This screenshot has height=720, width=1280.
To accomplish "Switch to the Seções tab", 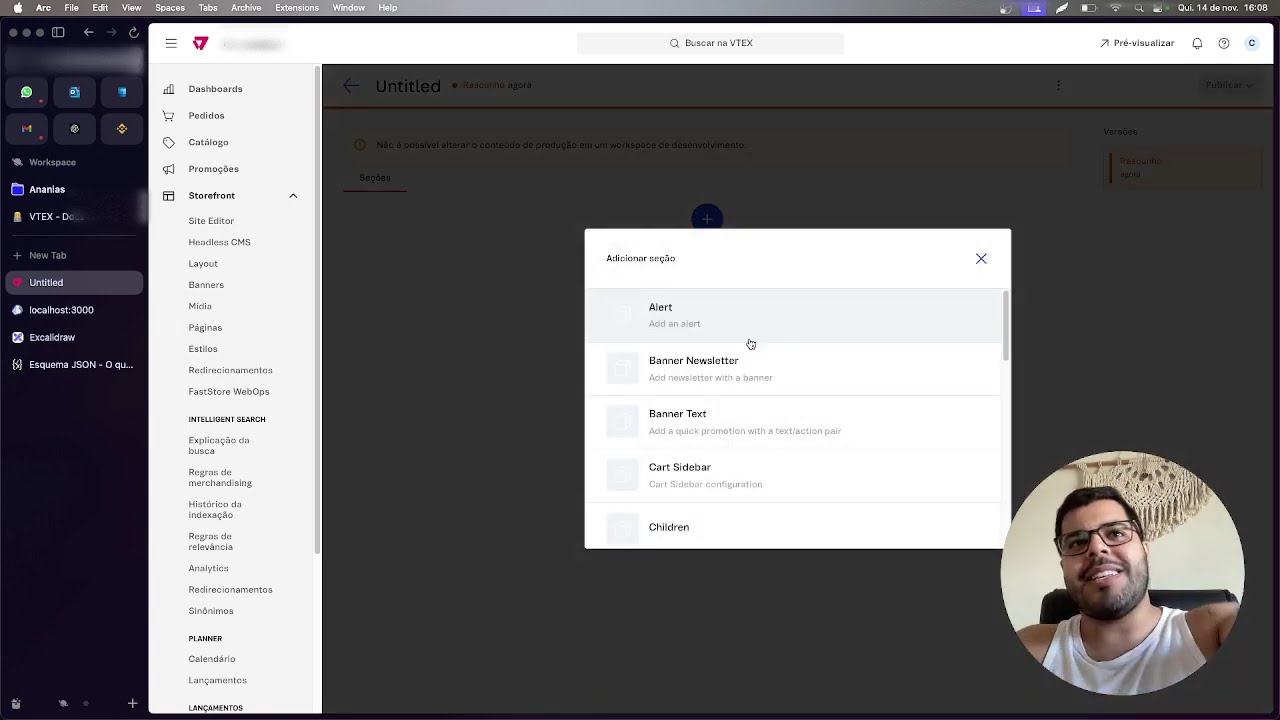I will coord(375,178).
